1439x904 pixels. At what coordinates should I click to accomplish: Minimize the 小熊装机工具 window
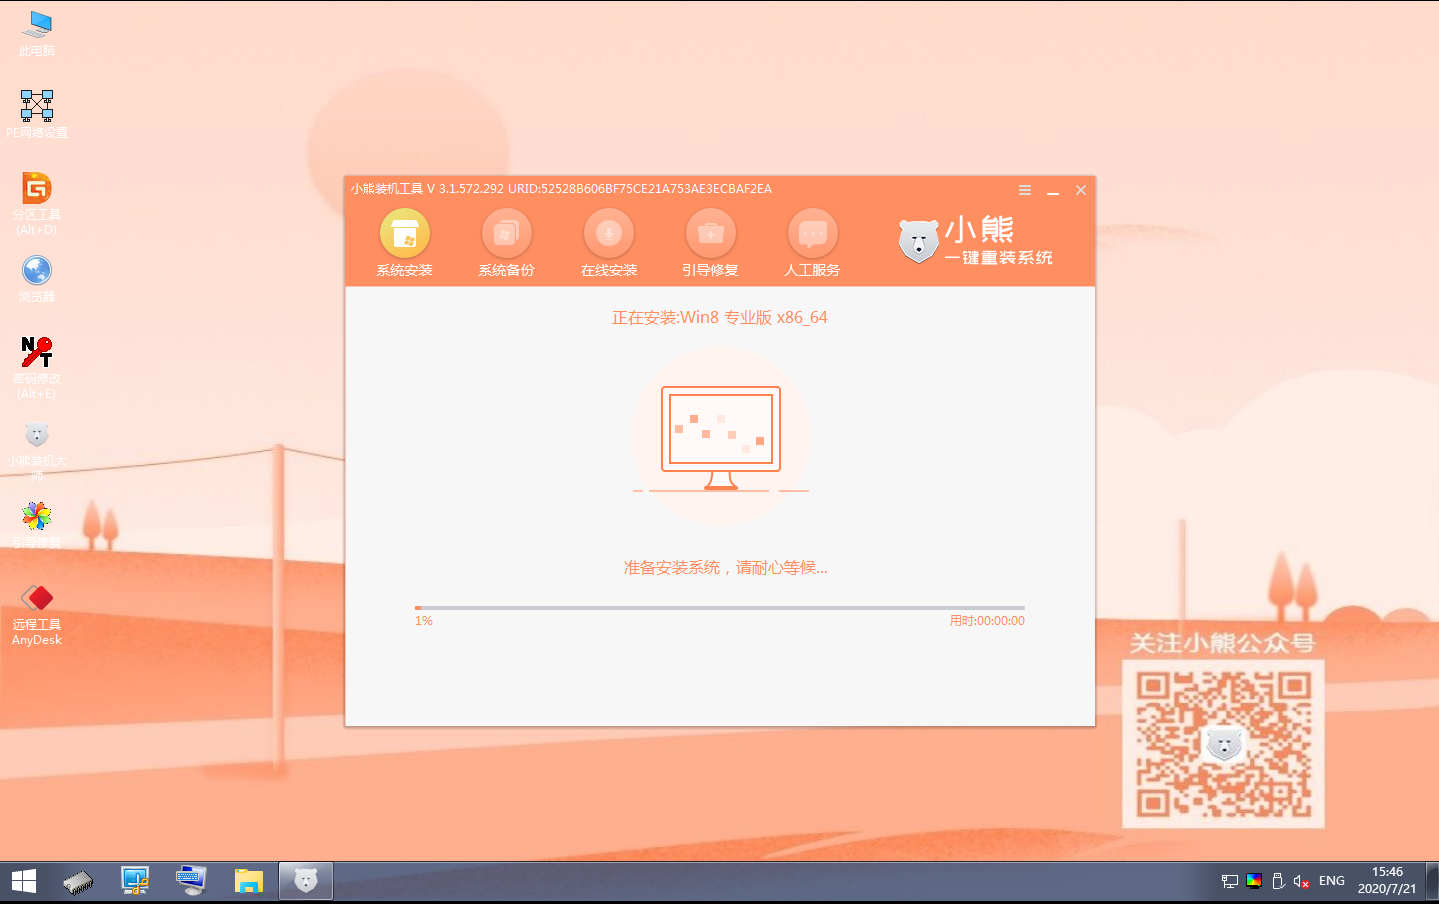pos(1053,190)
